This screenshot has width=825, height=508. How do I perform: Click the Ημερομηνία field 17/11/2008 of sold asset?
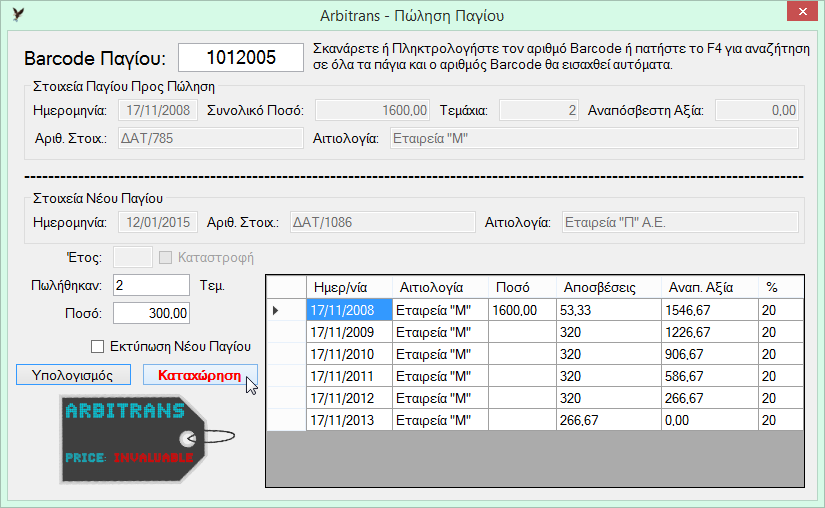click(x=158, y=110)
